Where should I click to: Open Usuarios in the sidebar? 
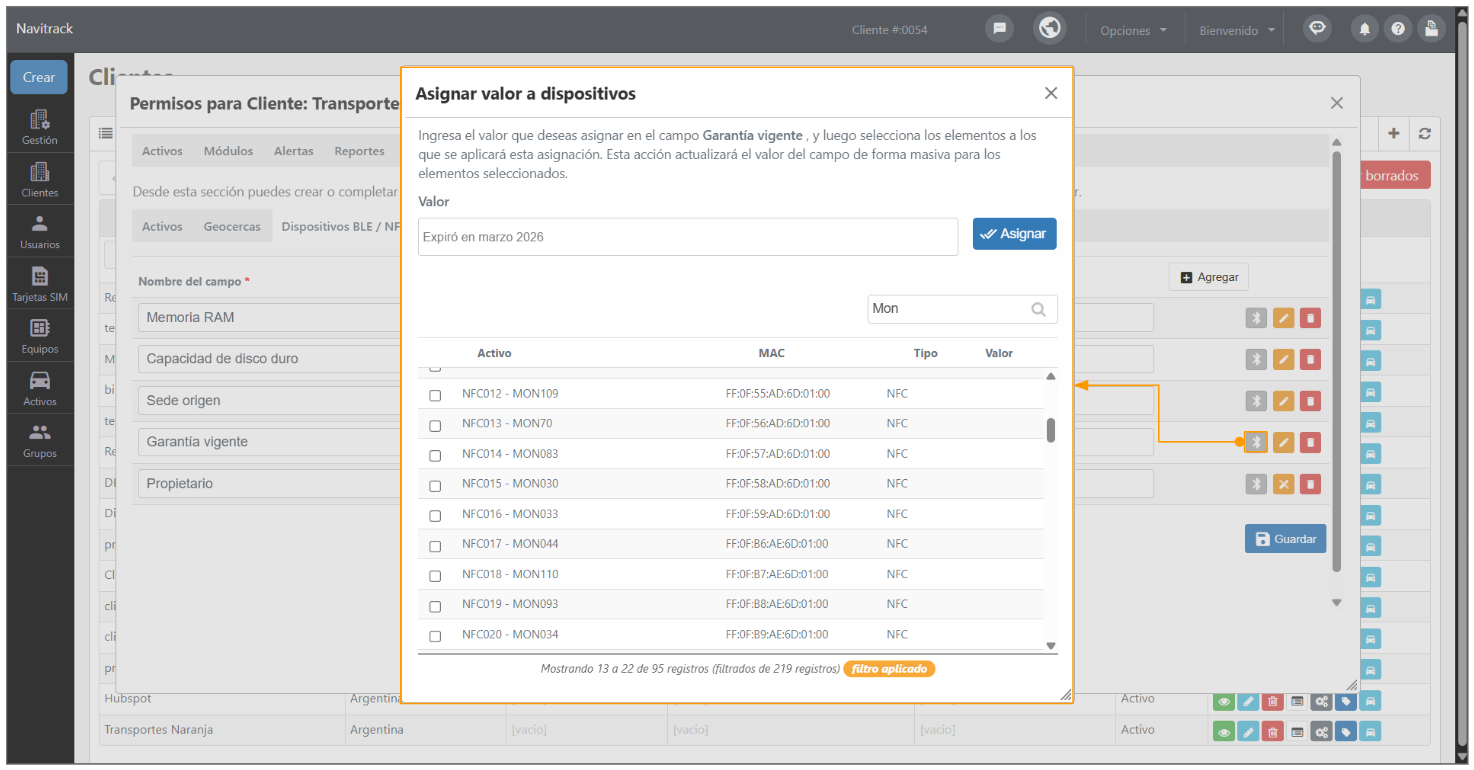(x=40, y=231)
